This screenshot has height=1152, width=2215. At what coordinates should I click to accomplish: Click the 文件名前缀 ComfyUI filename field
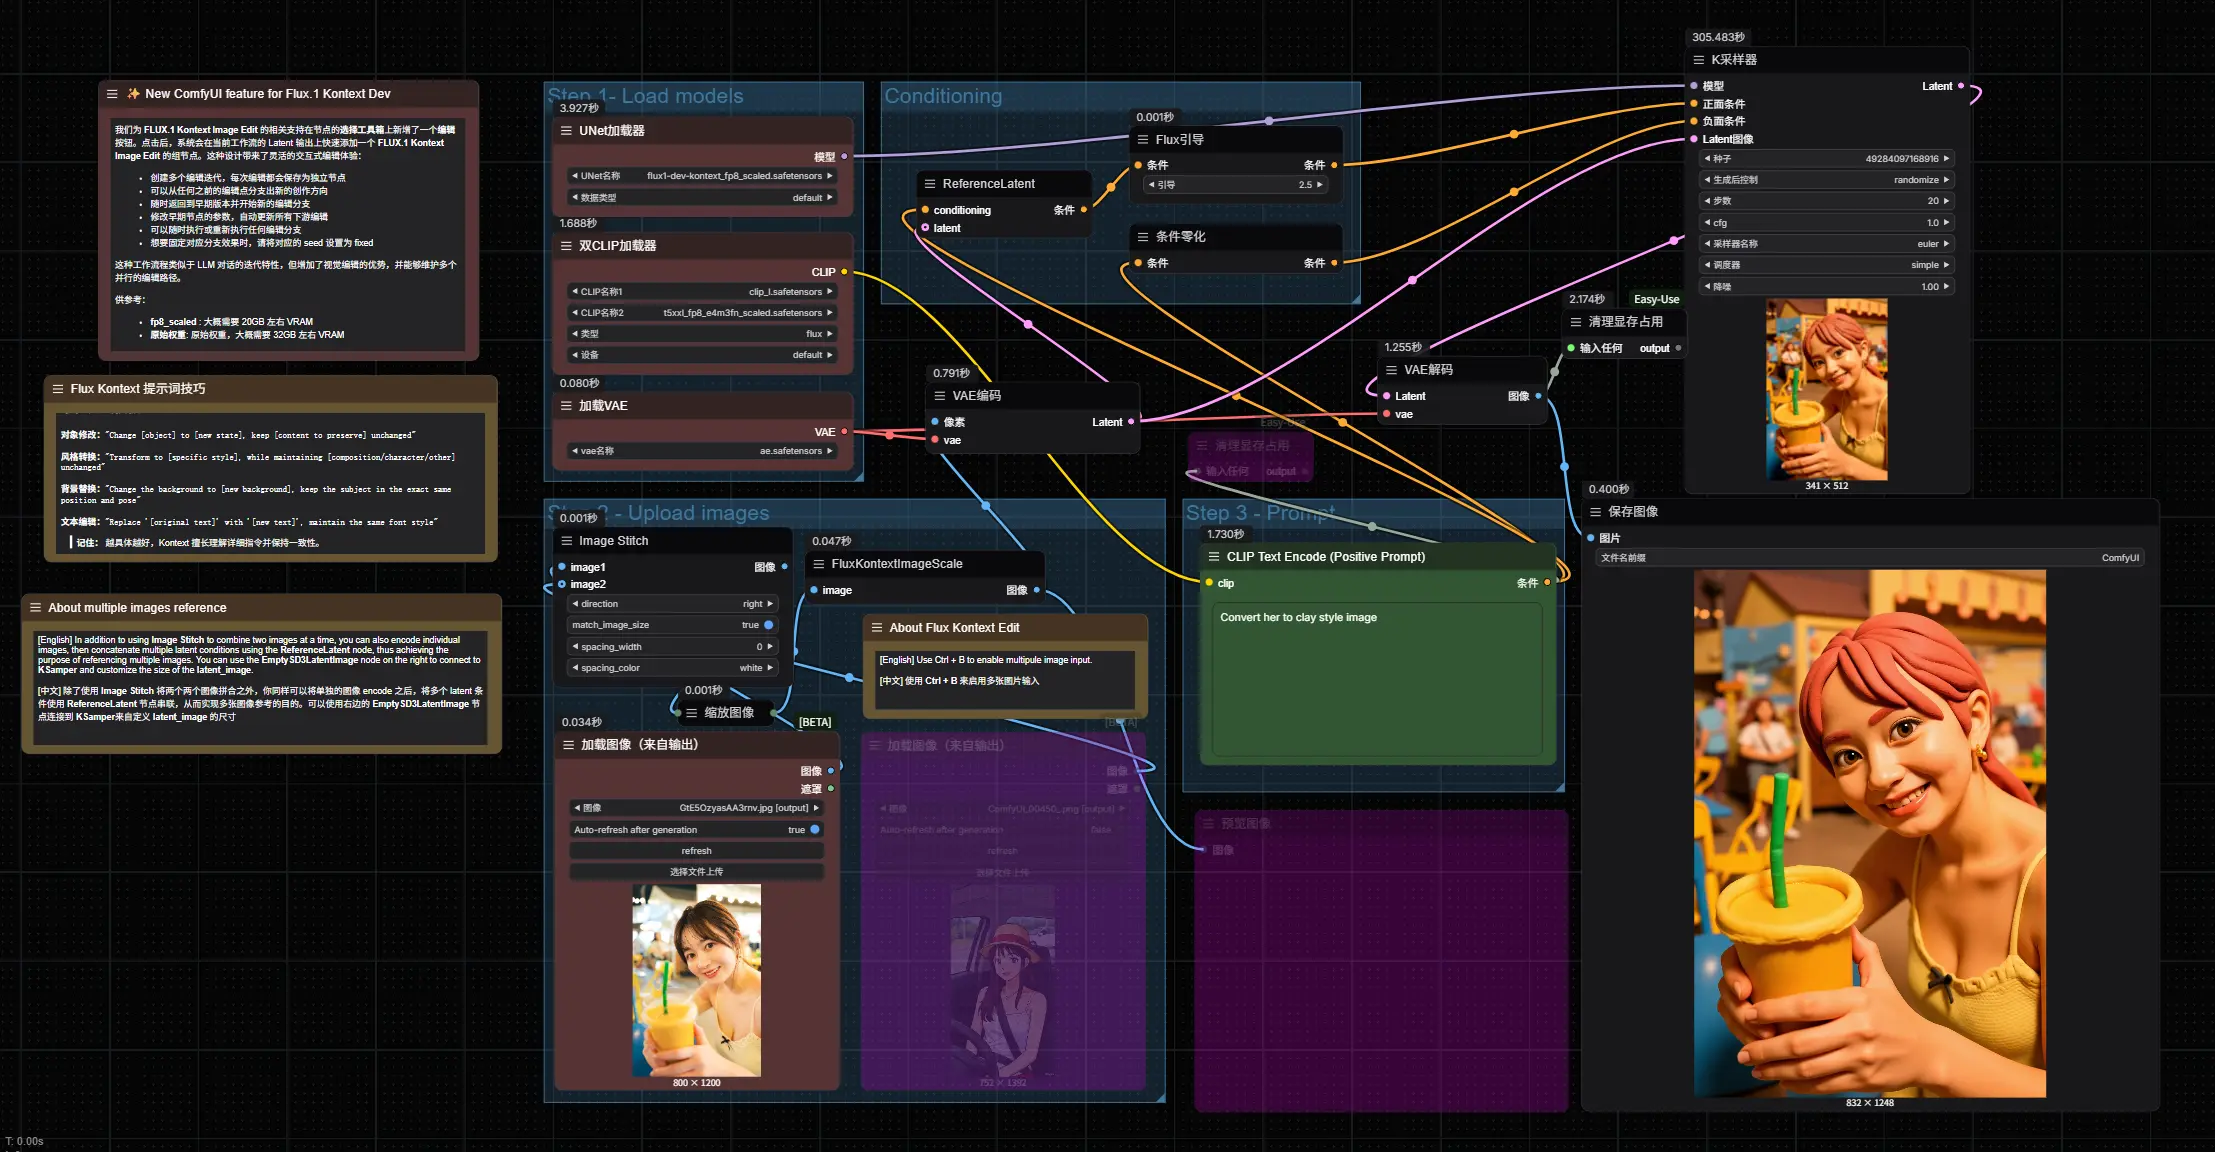(1869, 558)
